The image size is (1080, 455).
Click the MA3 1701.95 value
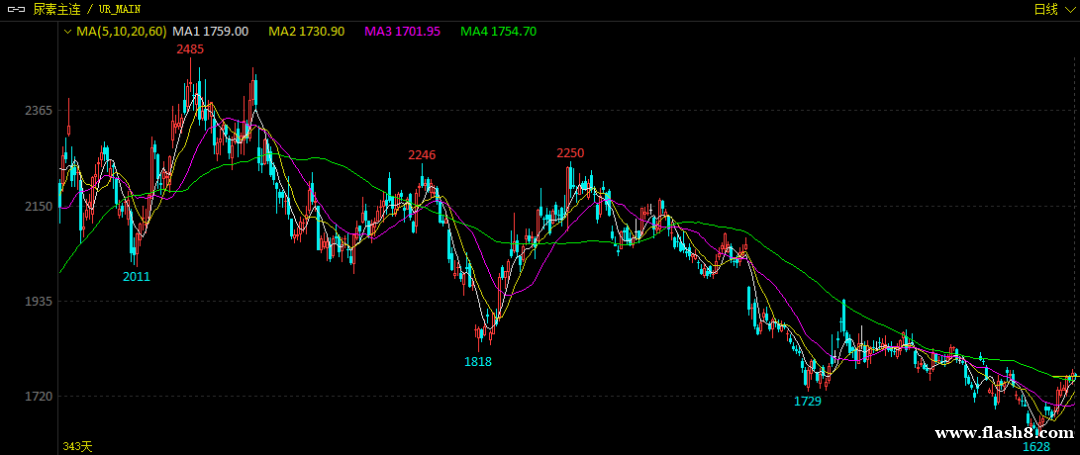402,31
